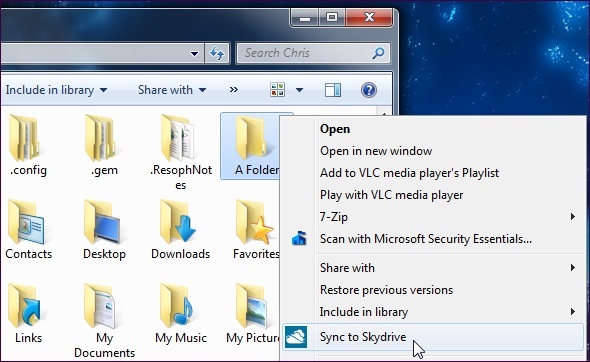This screenshot has height=362, width=590.
Task: Select the A Folder icon
Action: tap(251, 138)
